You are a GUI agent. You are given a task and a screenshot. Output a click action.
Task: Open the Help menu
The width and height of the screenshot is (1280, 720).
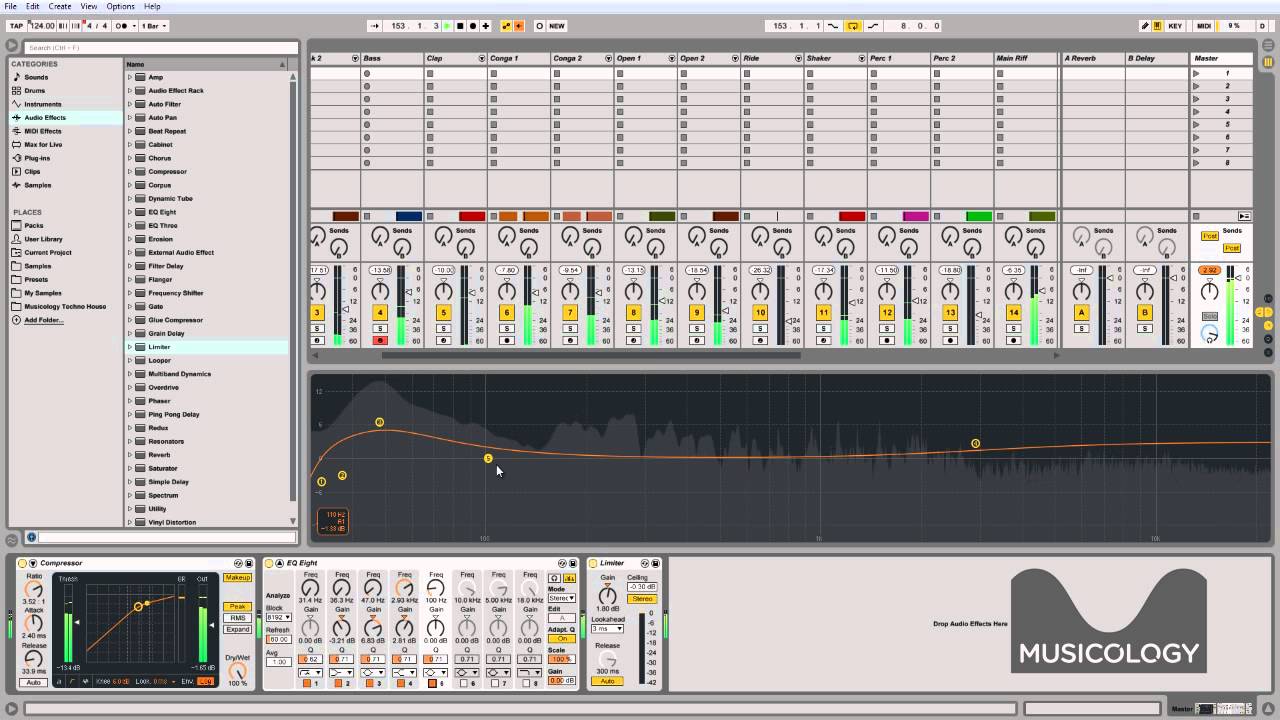[152, 6]
